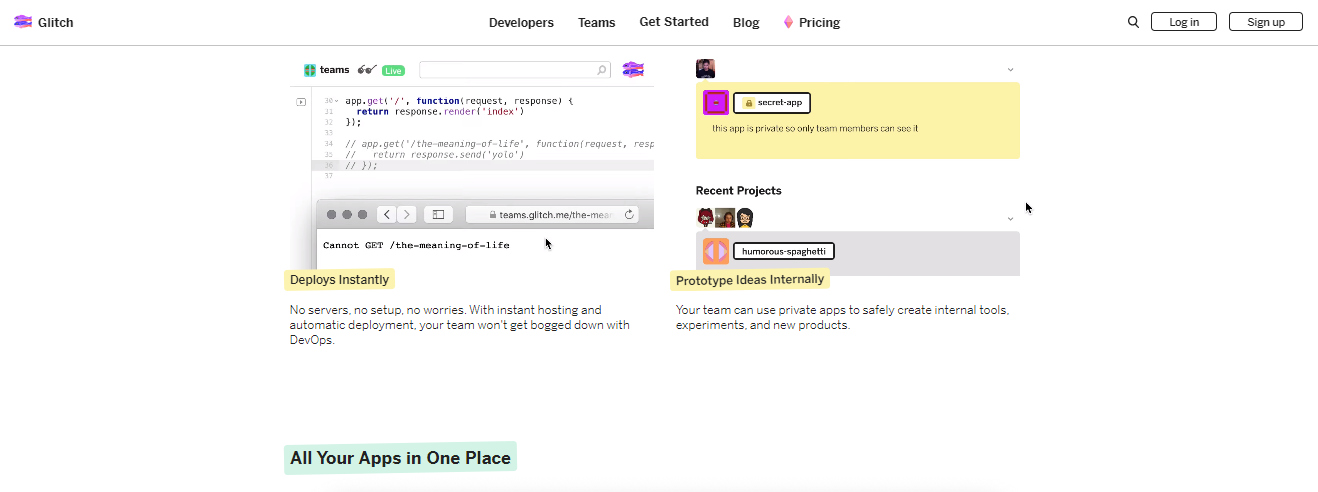
Task: Open the Blog navigation link
Action: [746, 22]
